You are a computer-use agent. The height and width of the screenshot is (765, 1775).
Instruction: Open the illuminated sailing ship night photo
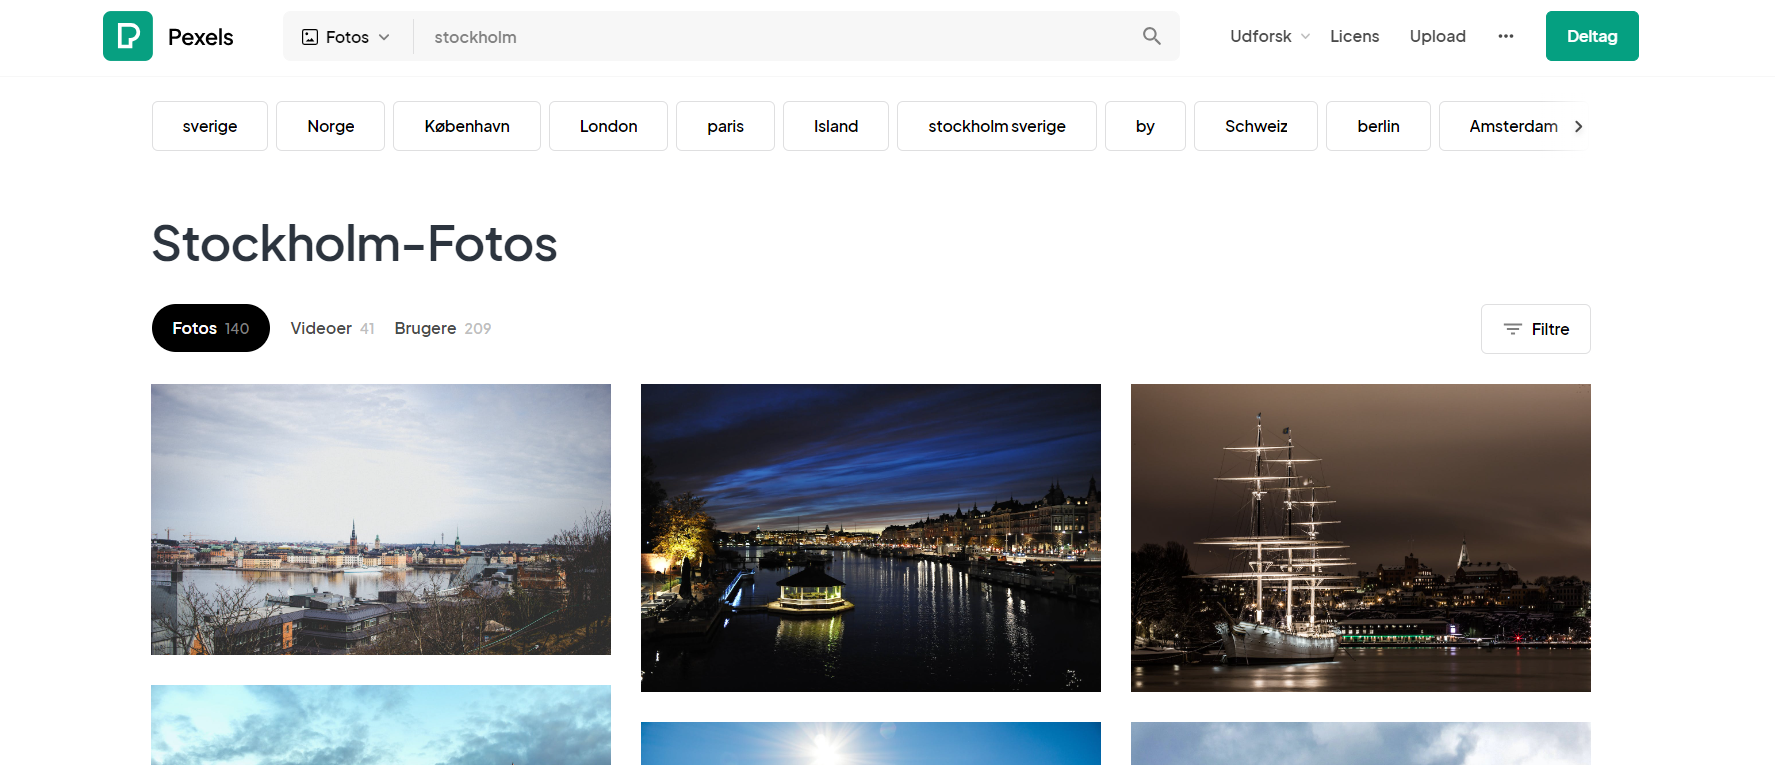(1360, 537)
